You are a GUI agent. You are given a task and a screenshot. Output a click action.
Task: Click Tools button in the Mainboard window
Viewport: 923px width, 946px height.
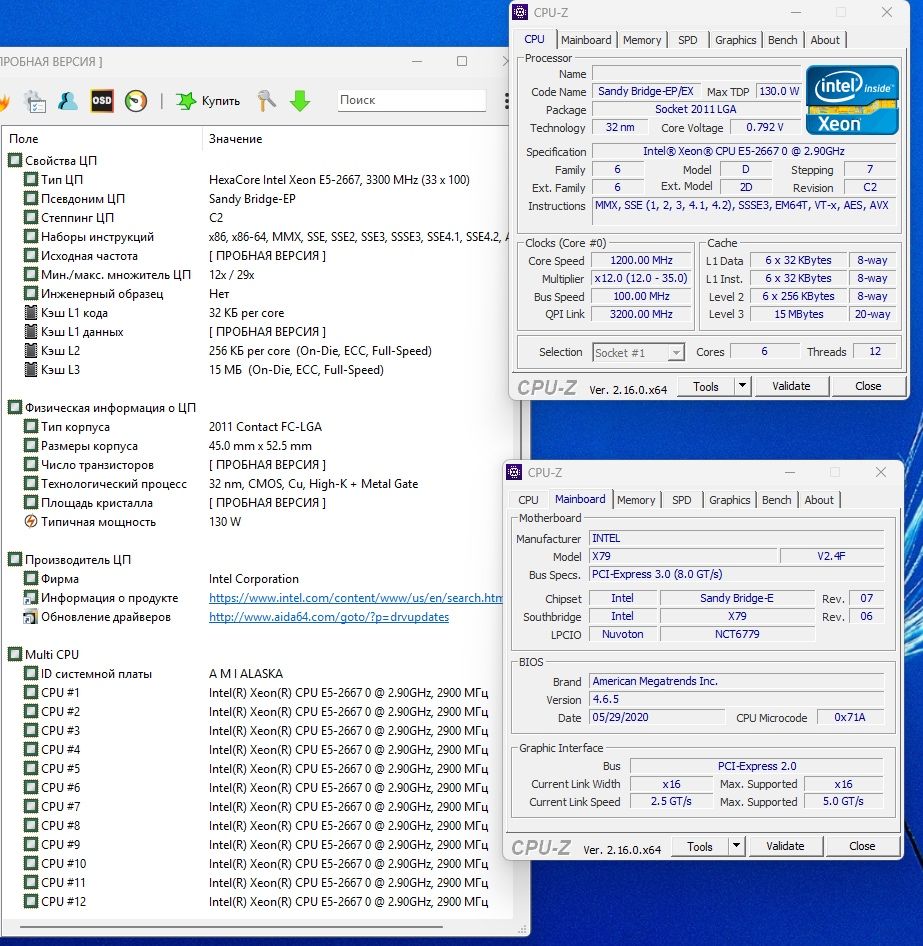tap(700, 846)
